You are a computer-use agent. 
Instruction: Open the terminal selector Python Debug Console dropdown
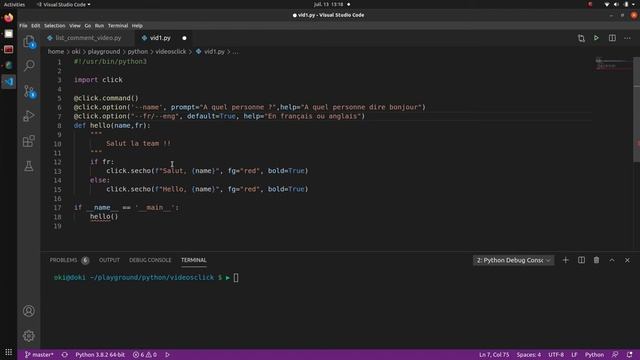point(513,260)
